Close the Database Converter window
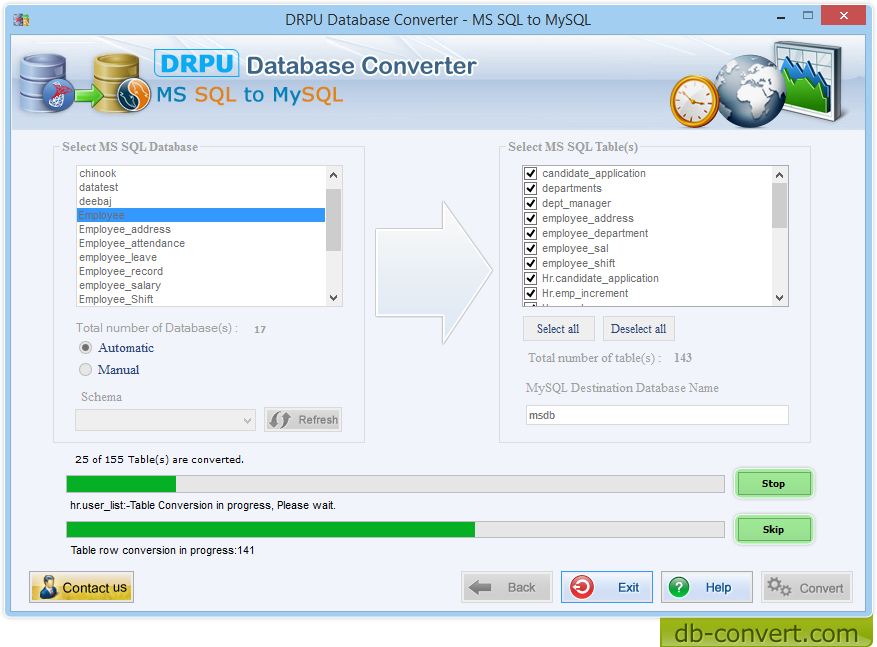This screenshot has width=877, height=647. click(843, 16)
